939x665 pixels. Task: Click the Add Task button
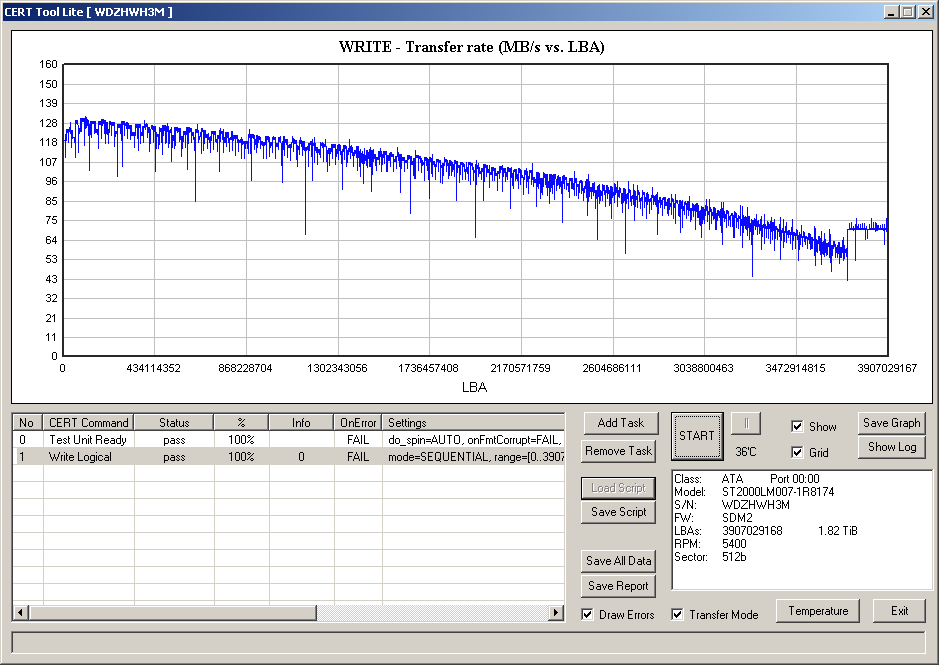point(620,423)
